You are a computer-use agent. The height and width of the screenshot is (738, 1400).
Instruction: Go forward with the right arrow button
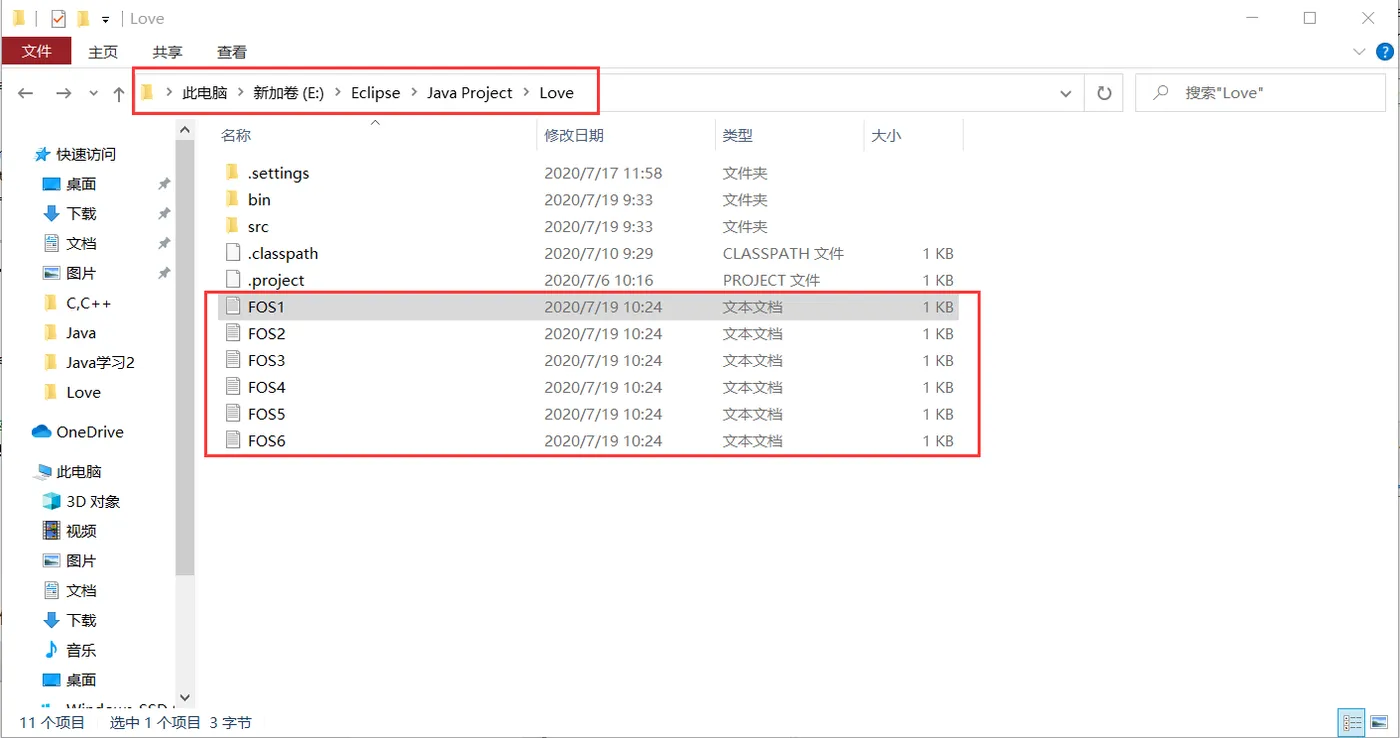coord(63,93)
